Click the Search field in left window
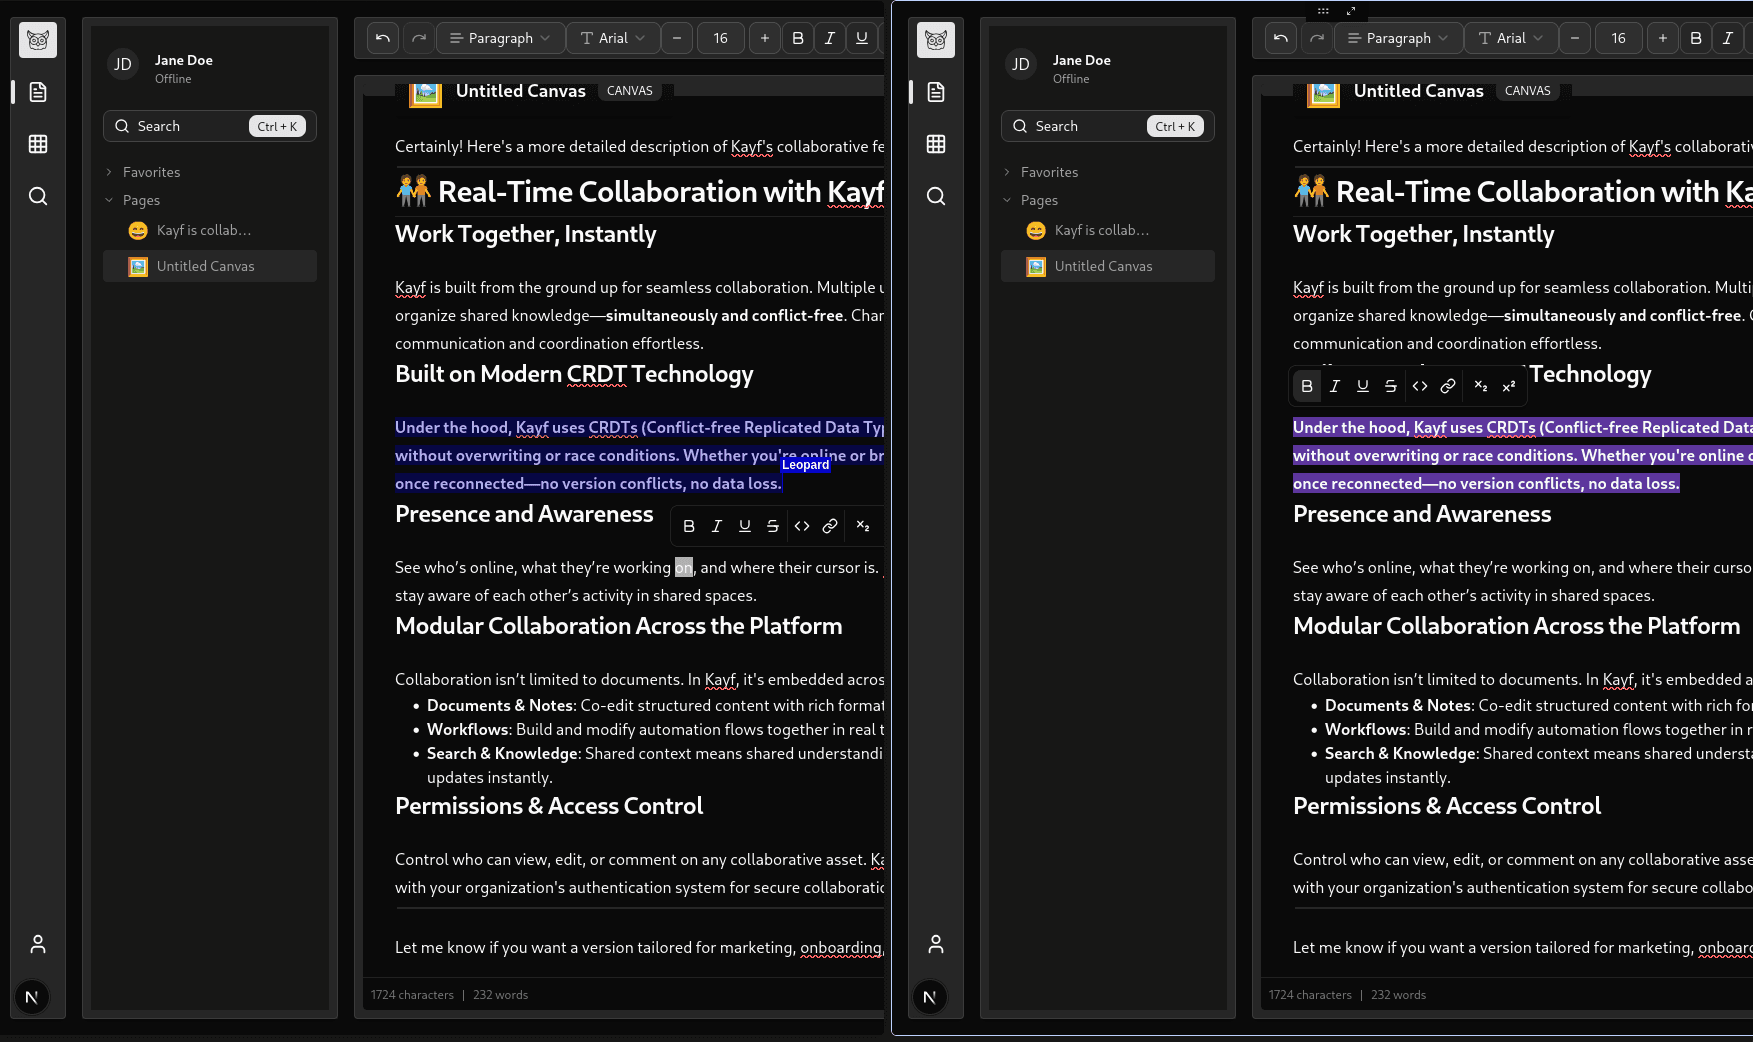This screenshot has width=1753, height=1042. 210,126
